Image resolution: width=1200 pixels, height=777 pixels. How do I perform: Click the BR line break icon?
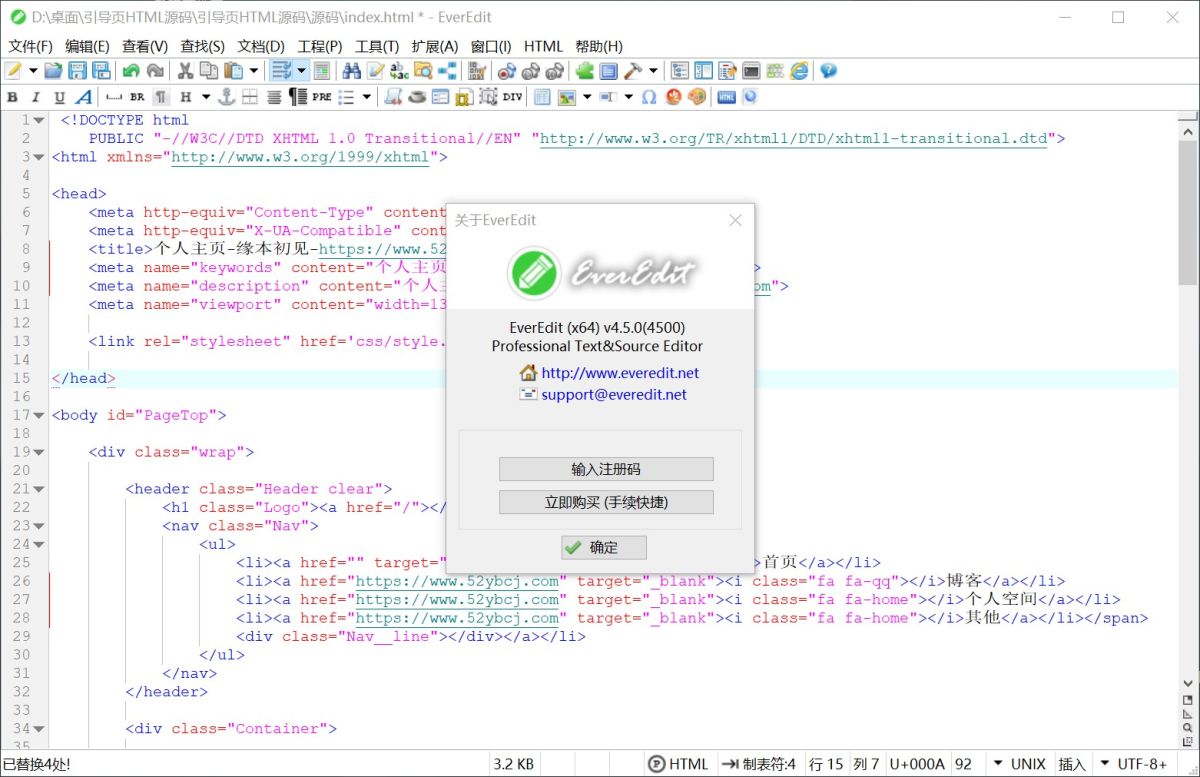pyautogui.click(x=137, y=97)
